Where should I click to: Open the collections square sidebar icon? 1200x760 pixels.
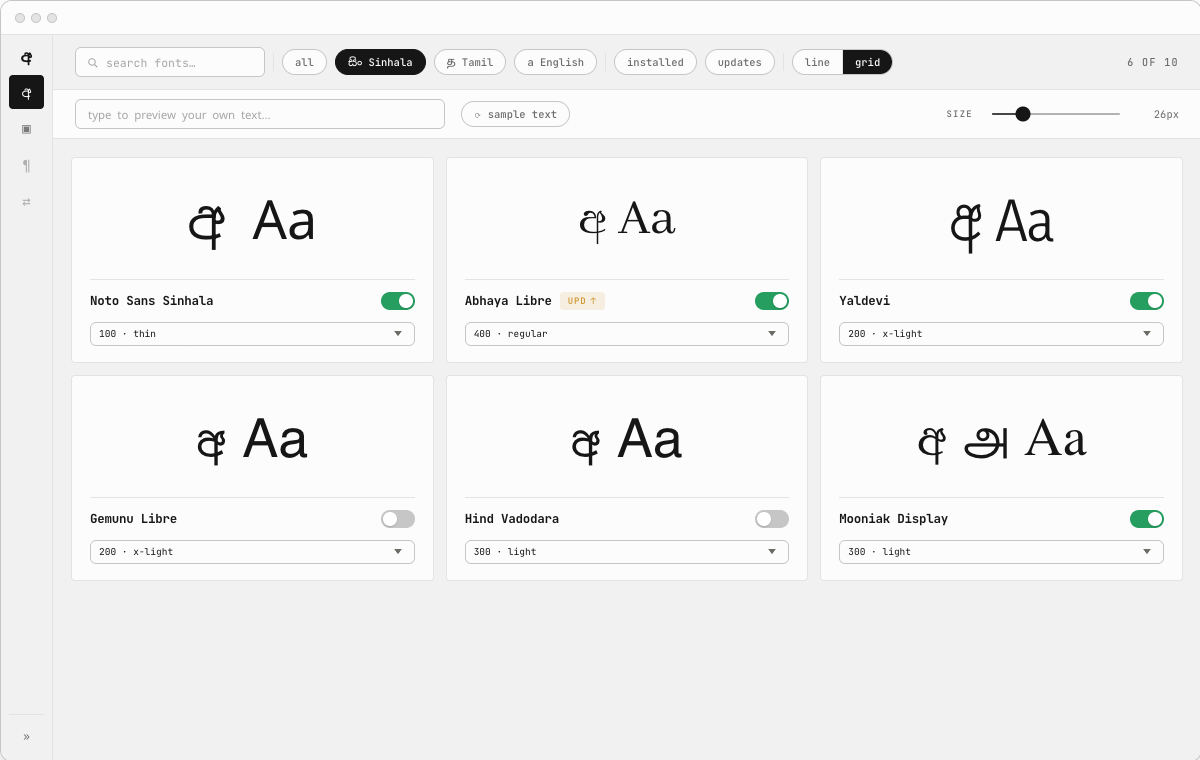pyautogui.click(x=26, y=128)
